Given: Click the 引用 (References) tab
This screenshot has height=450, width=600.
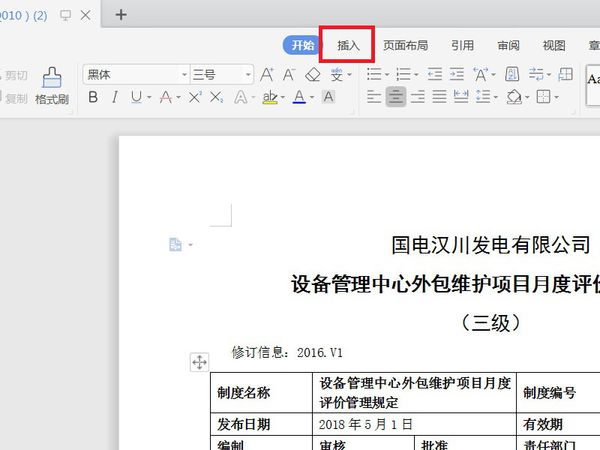Looking at the screenshot, I should coord(462,46).
